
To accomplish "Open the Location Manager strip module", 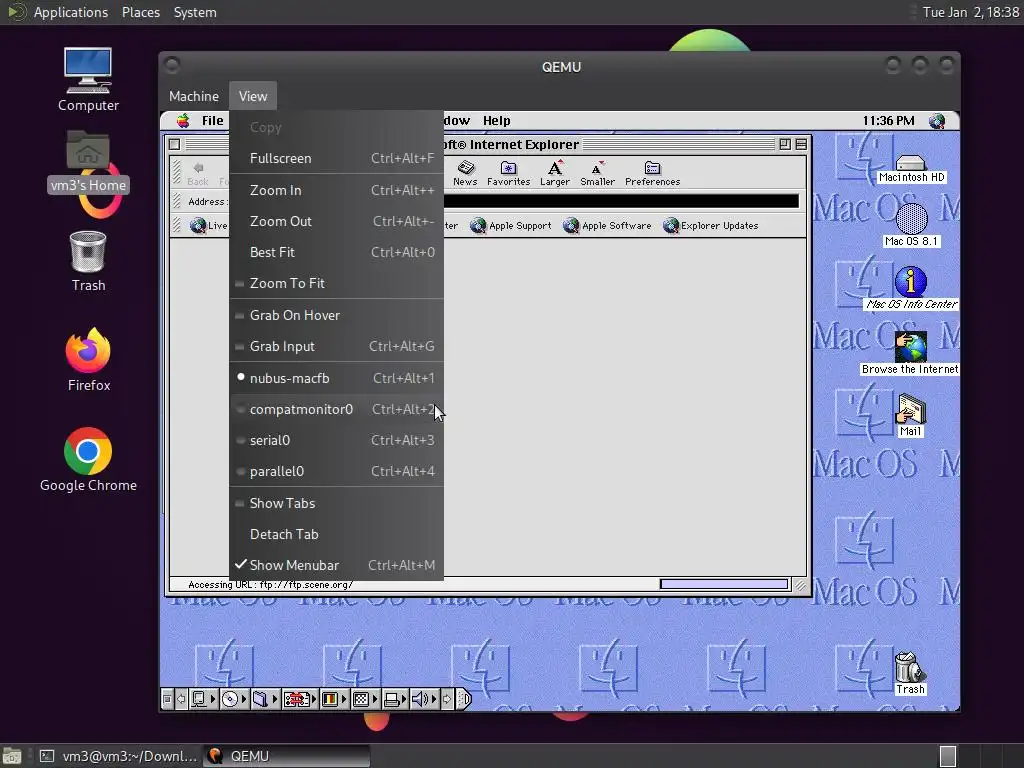I will 300,699.
